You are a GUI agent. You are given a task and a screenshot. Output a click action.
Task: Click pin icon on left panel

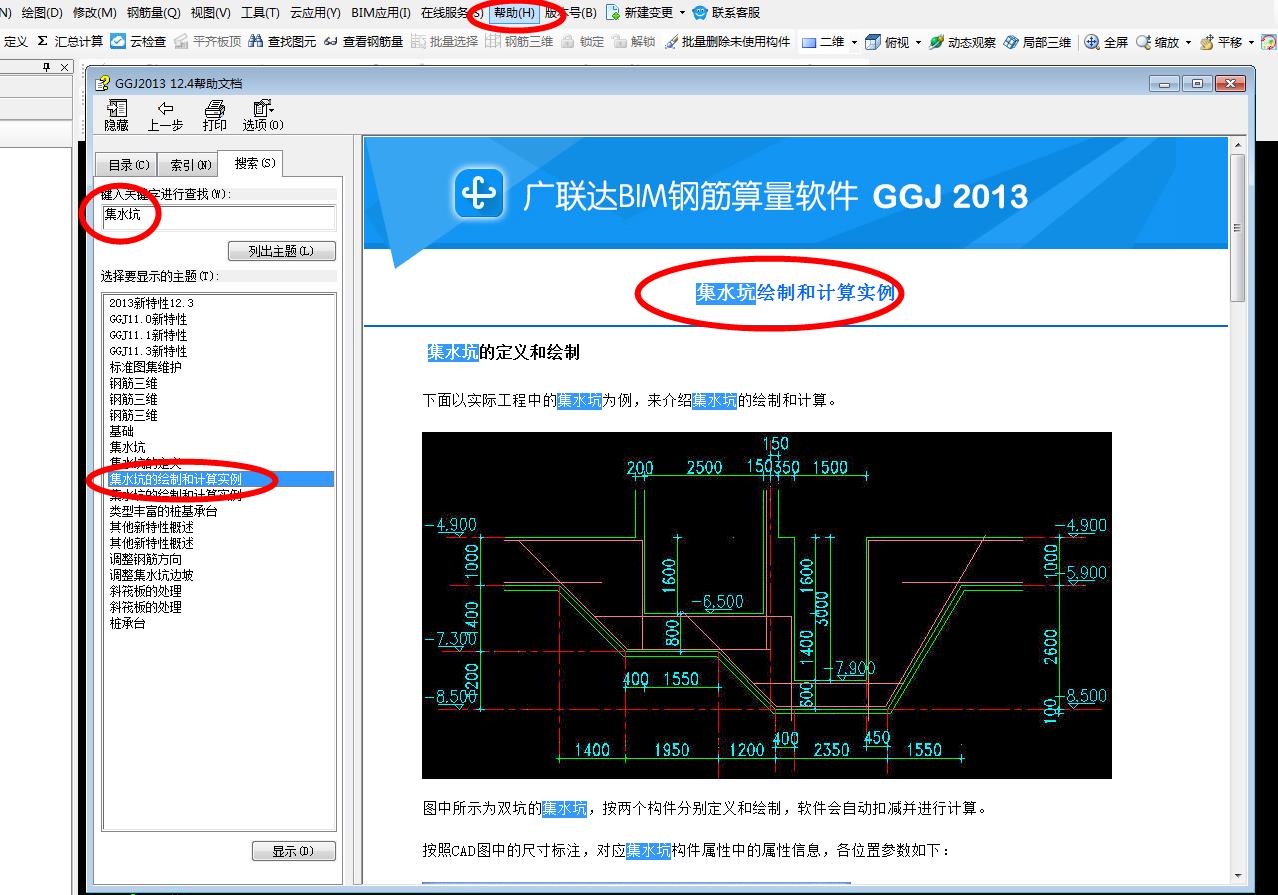[x=46, y=67]
